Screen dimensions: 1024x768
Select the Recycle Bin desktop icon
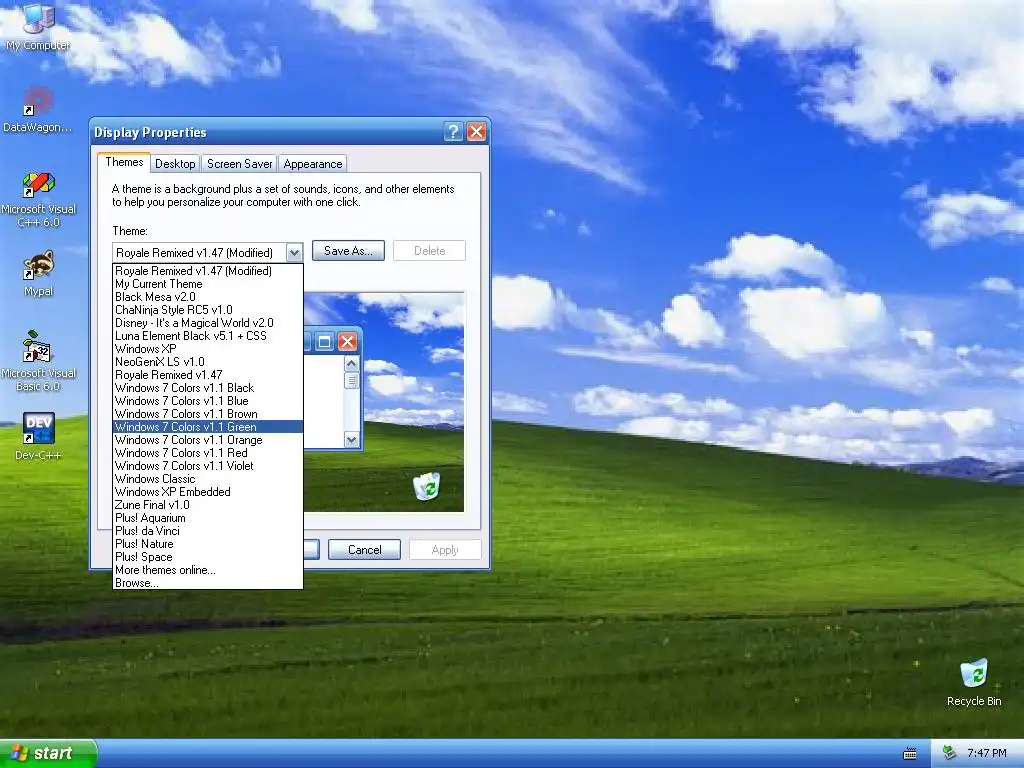(x=974, y=682)
